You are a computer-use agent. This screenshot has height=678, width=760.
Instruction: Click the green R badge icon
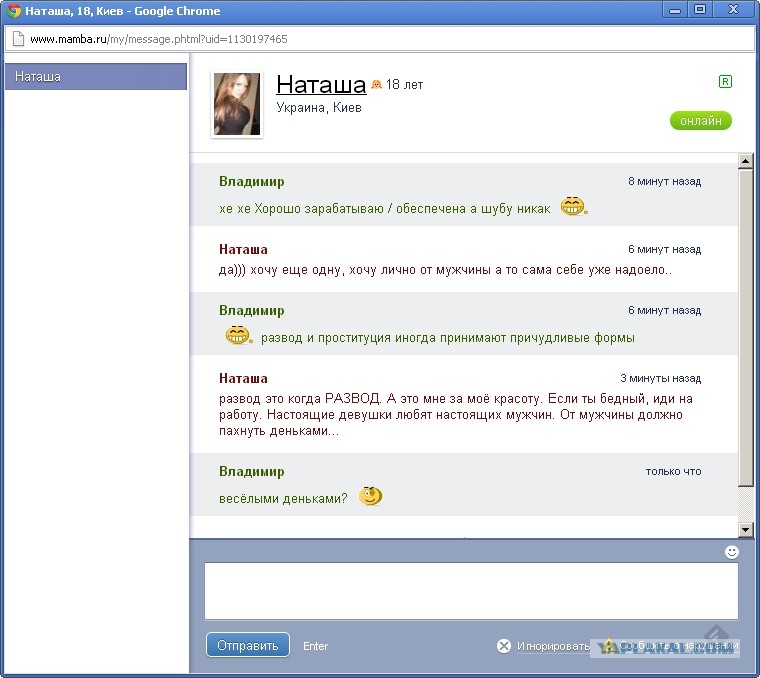click(x=725, y=82)
